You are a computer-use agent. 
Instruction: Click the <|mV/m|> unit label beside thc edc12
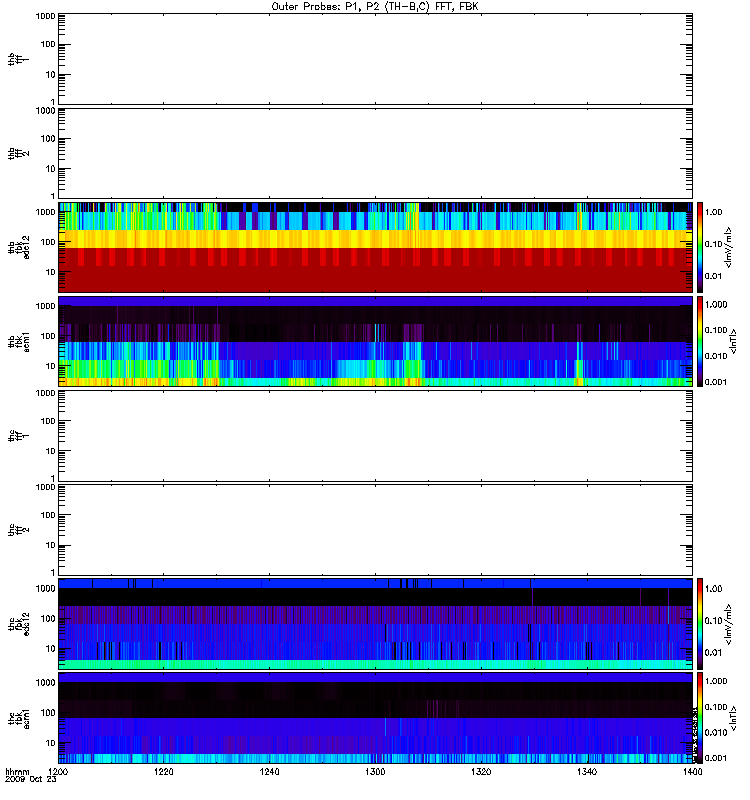(728, 624)
